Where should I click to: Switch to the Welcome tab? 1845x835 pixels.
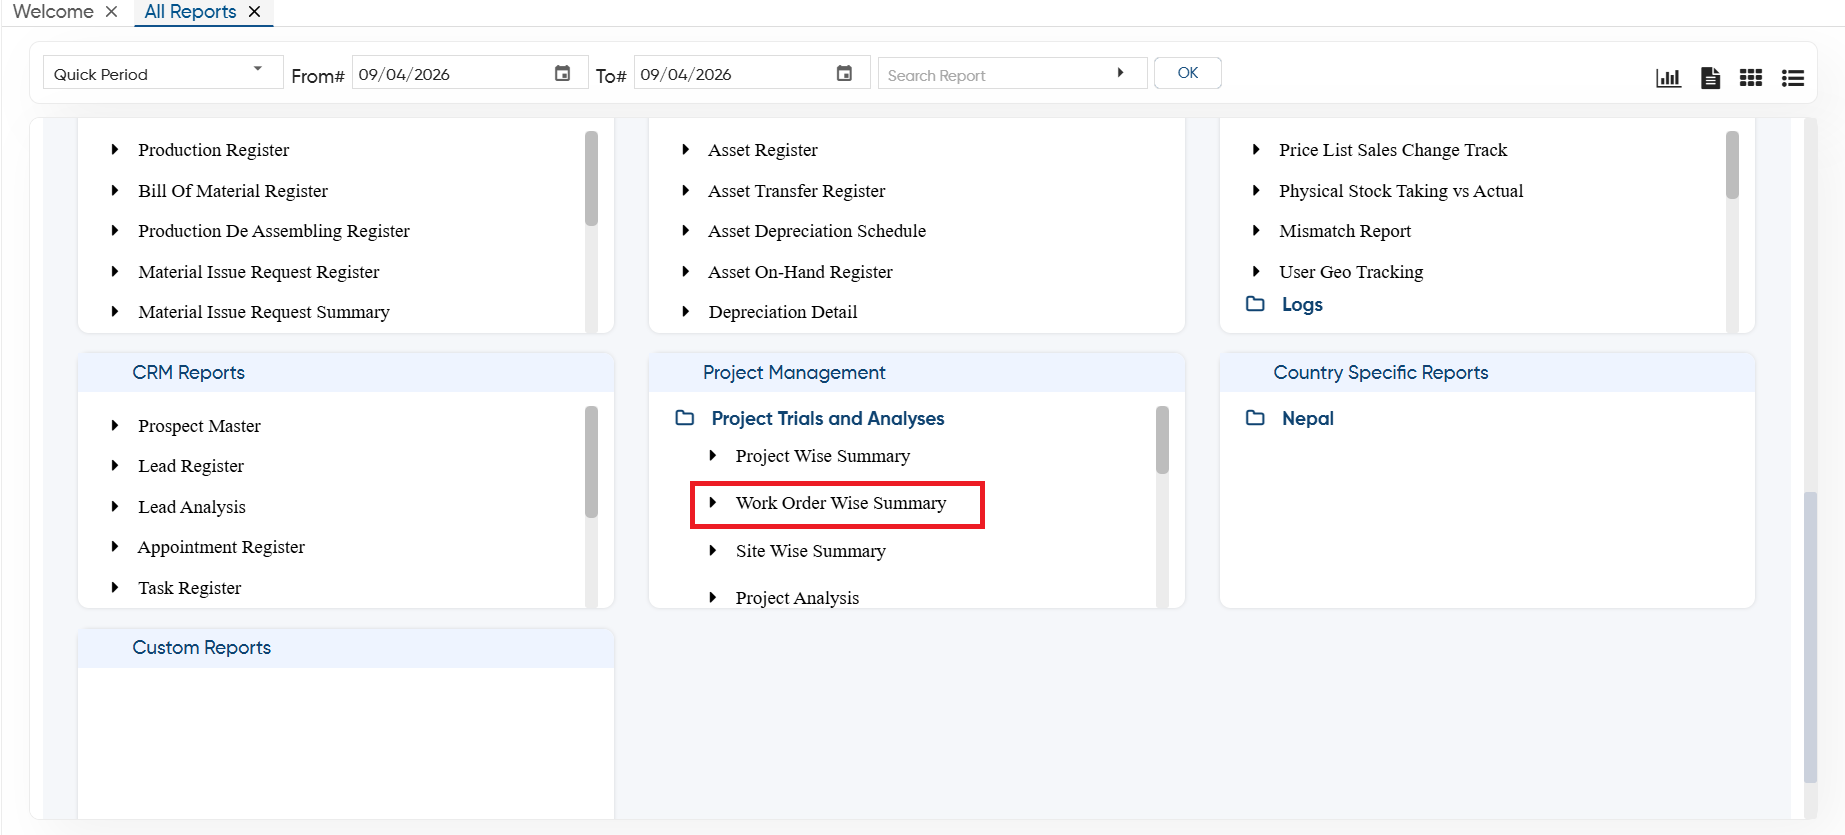[x=53, y=11]
